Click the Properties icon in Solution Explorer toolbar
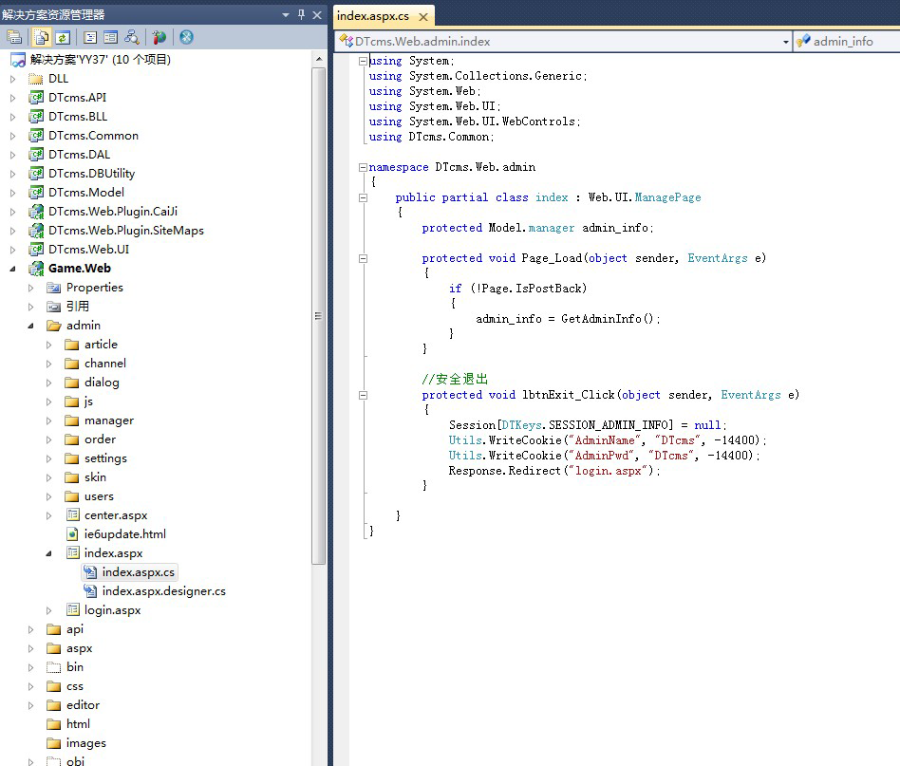 tap(15, 37)
